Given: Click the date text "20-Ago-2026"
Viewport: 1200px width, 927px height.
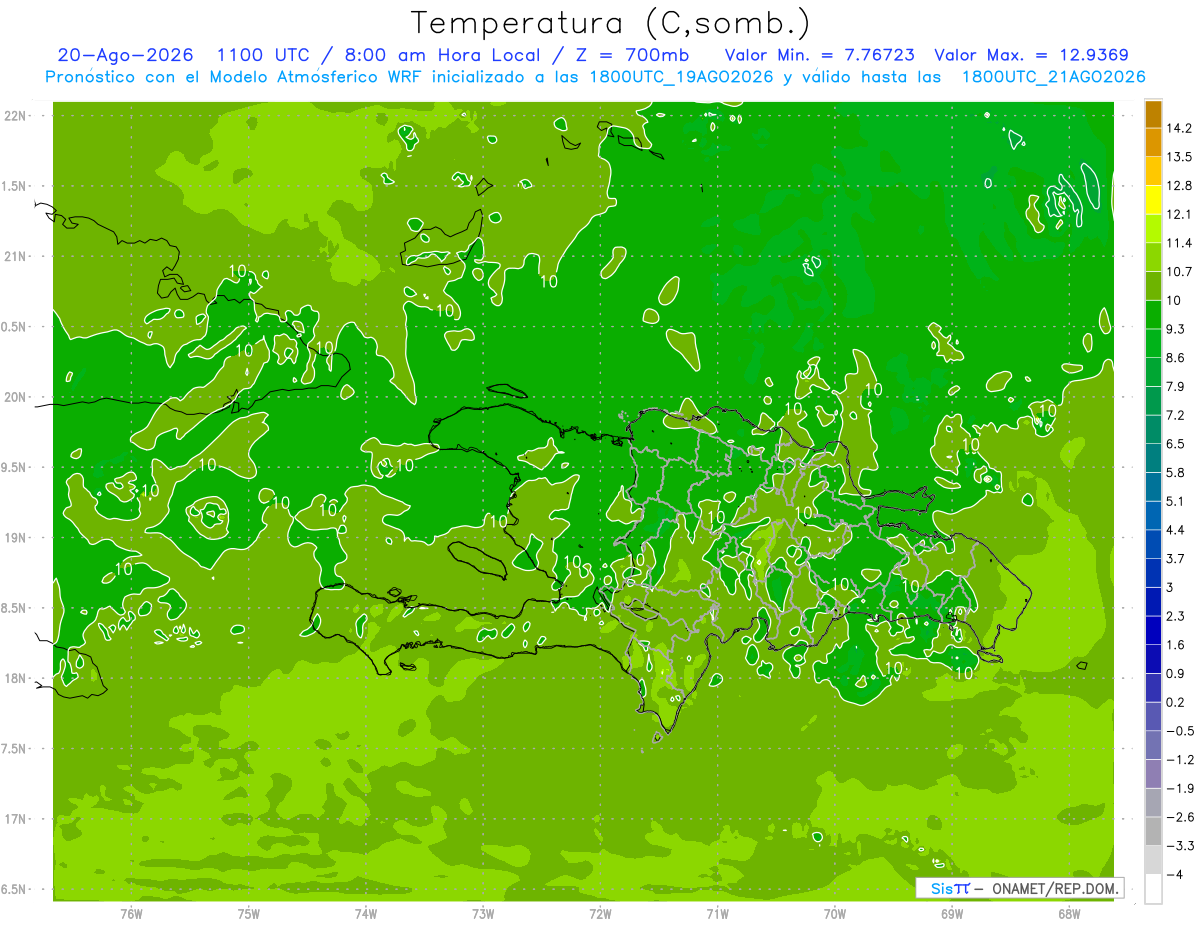Looking at the screenshot, I should pos(125,56).
